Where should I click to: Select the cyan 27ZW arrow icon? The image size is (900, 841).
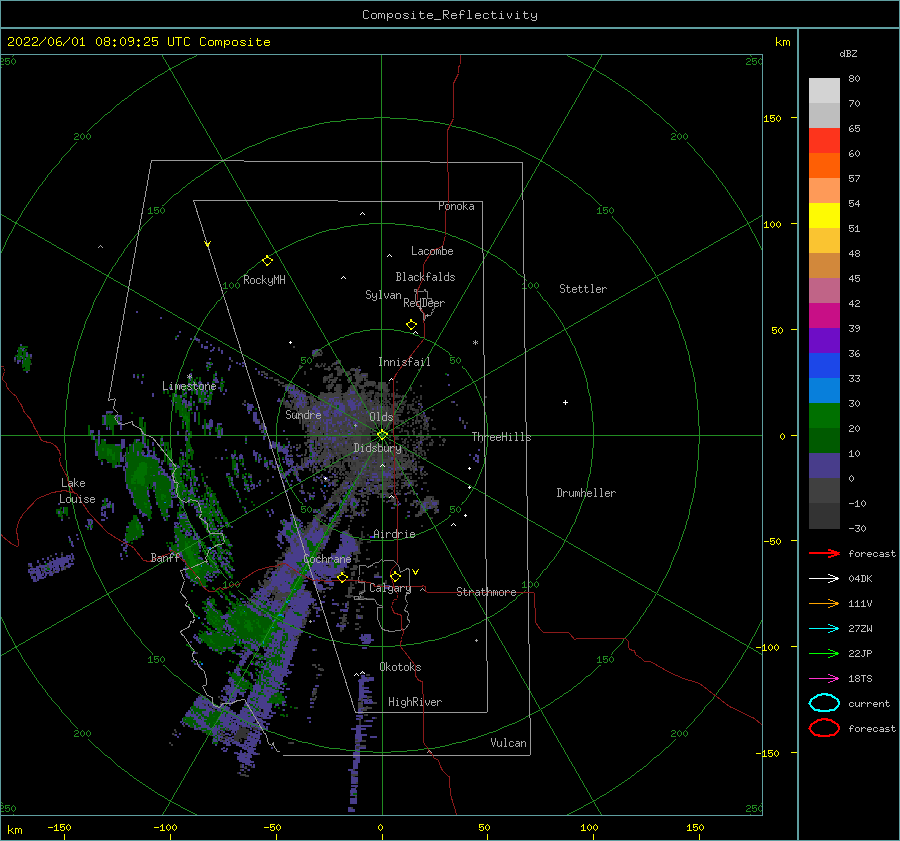coord(824,629)
